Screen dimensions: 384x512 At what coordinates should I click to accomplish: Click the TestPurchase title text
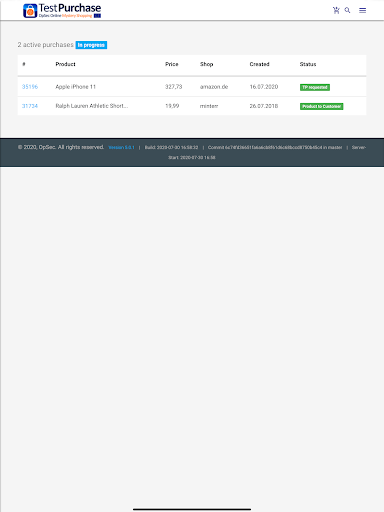pyautogui.click(x=70, y=8)
